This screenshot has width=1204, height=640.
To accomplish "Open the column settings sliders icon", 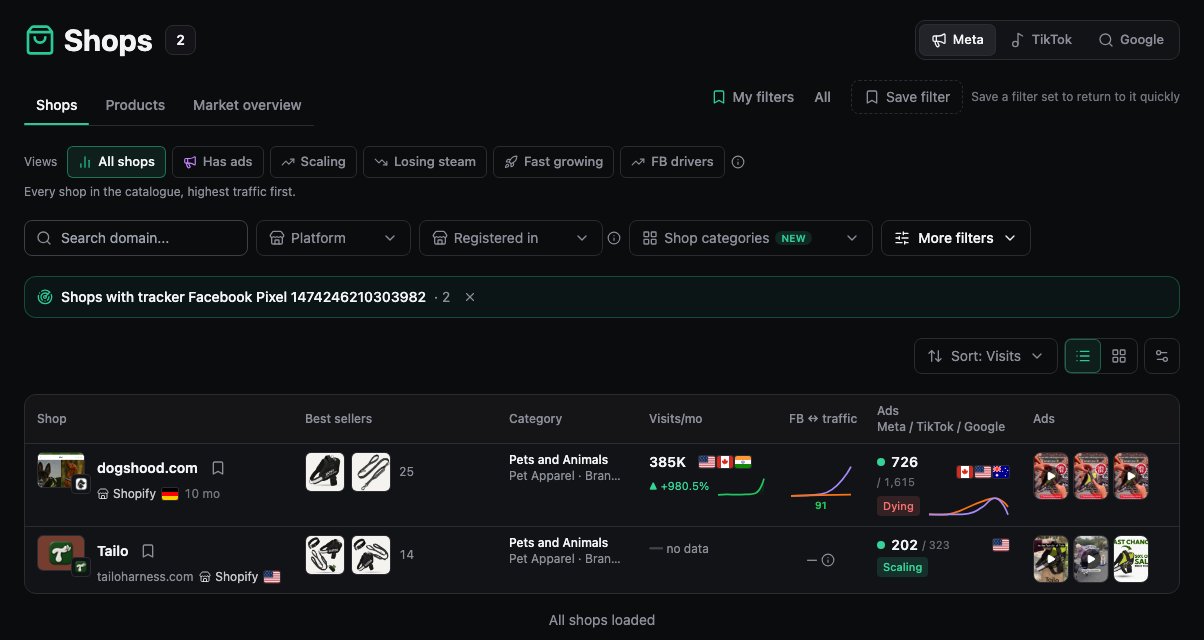I will click(x=1162, y=356).
